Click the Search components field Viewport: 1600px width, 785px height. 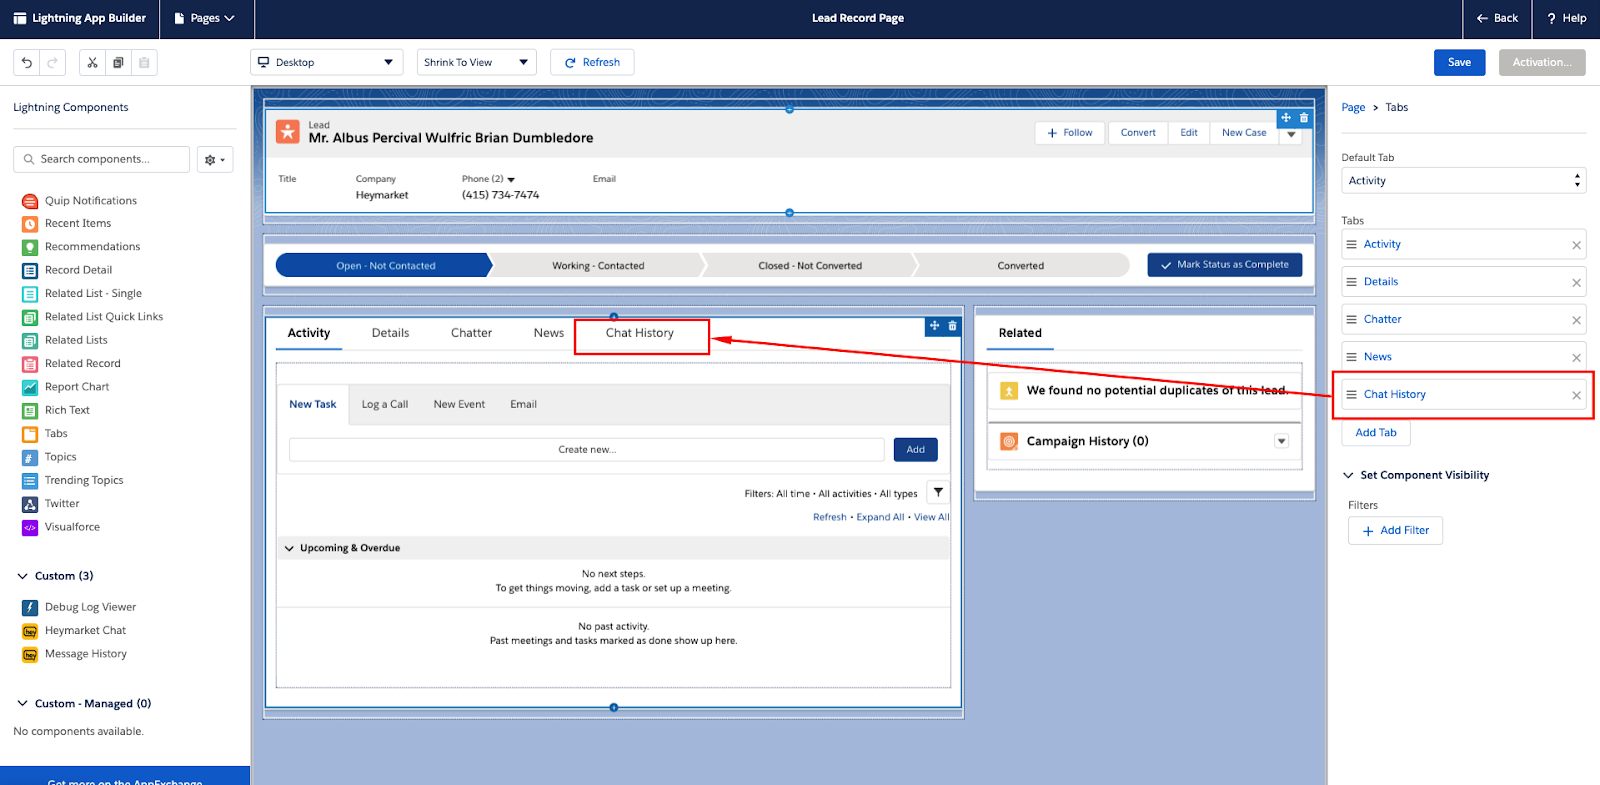coord(102,160)
